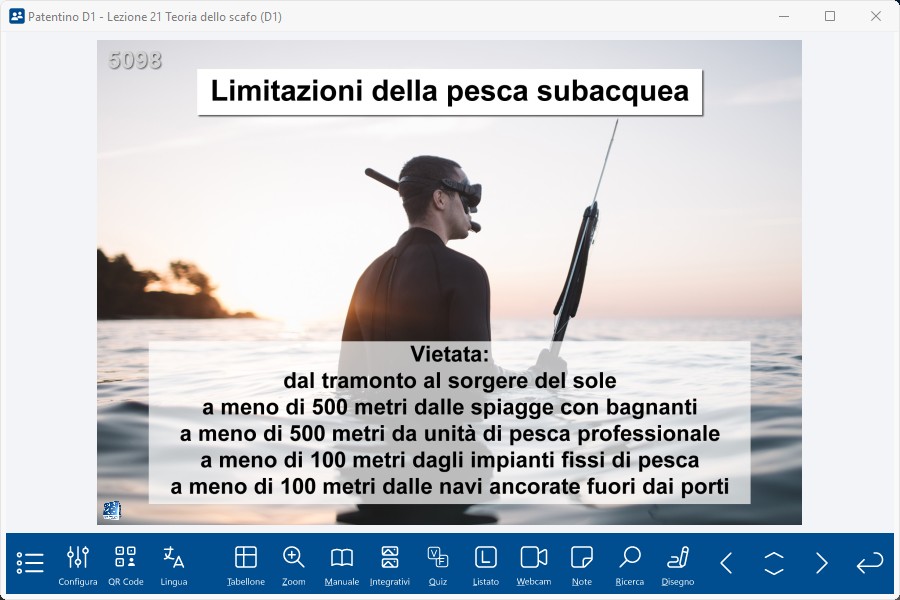This screenshot has height=600, width=900.
Task: Change language with Lingua
Action: pyautogui.click(x=174, y=564)
